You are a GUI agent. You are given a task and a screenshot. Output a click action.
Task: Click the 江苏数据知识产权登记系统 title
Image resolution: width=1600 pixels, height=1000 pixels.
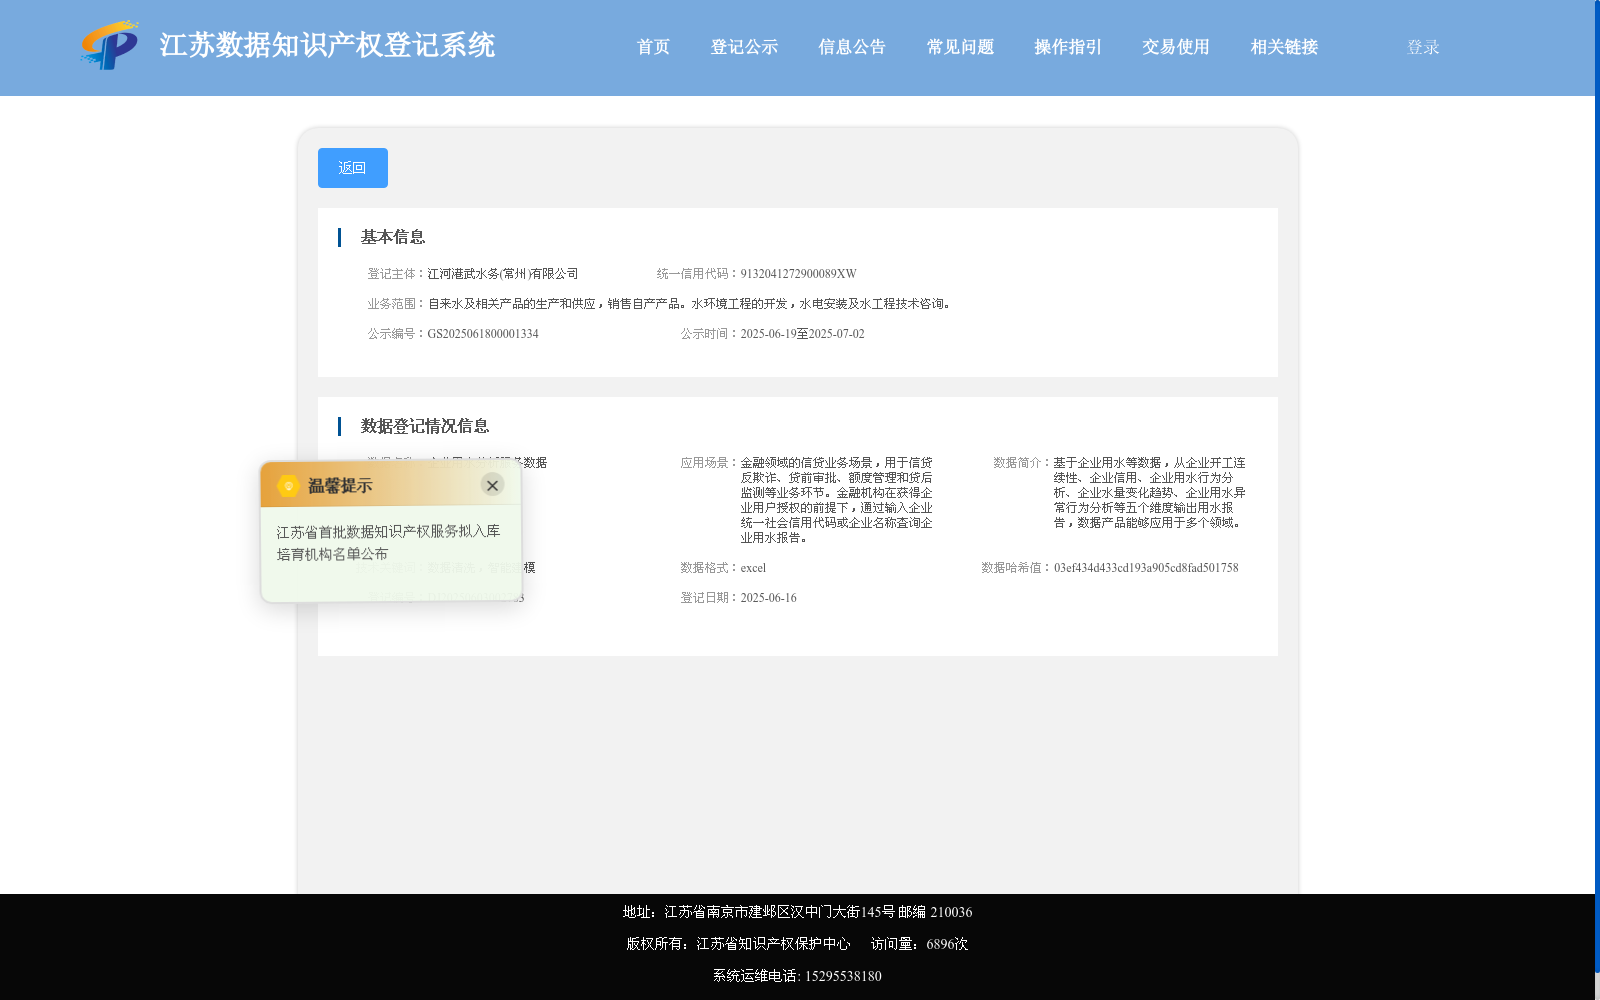pos(327,45)
